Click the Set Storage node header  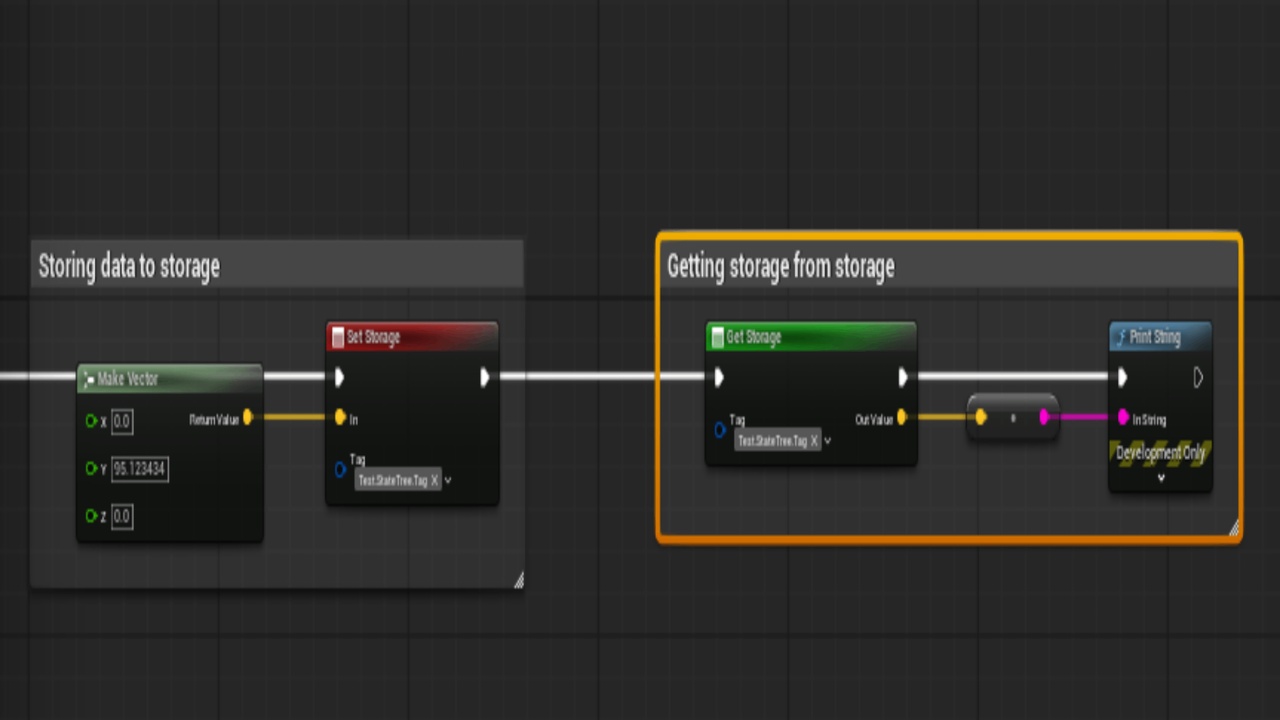click(x=412, y=337)
